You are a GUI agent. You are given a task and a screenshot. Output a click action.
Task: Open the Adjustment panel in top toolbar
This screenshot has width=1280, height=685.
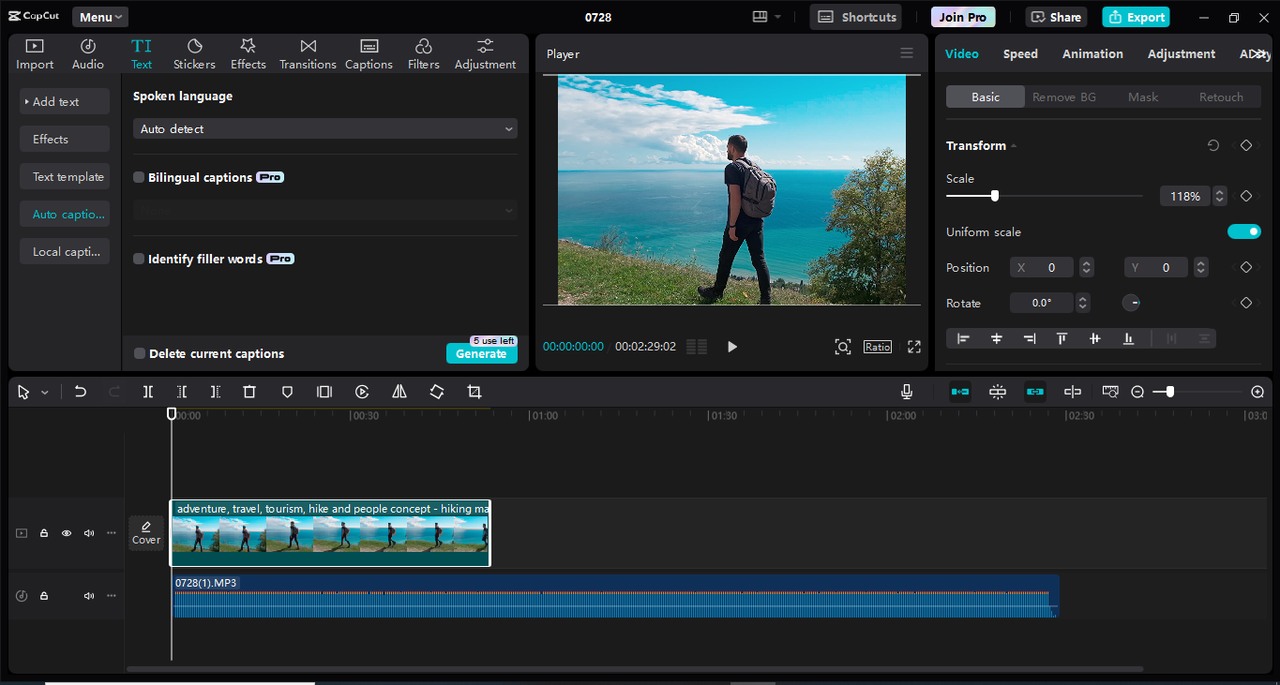tap(485, 54)
